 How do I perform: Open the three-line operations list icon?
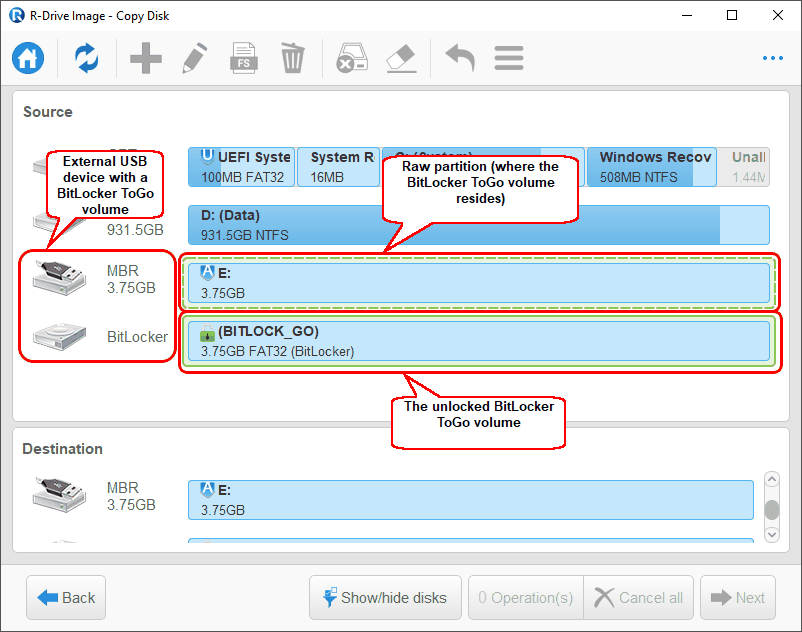click(x=509, y=58)
